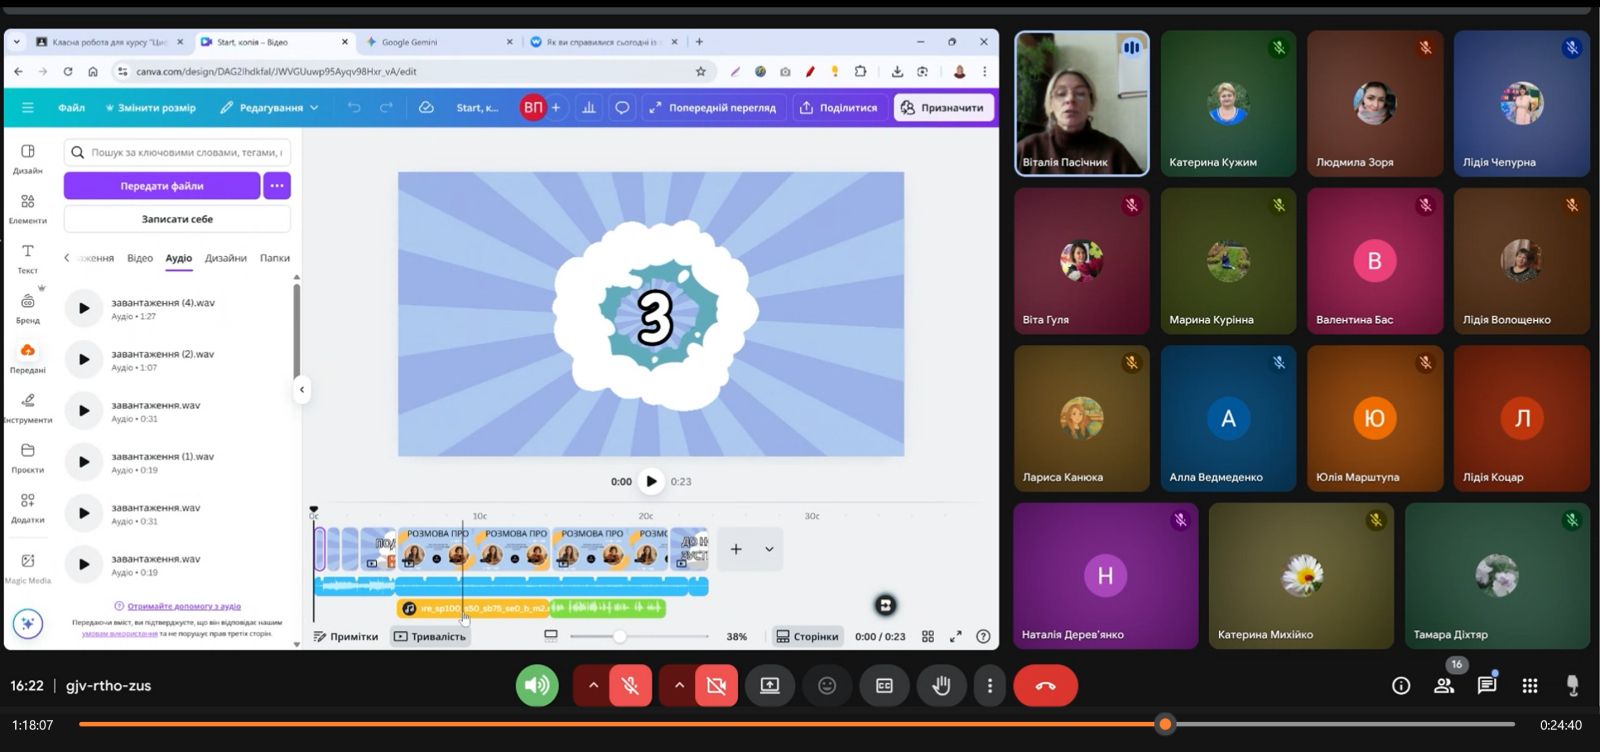The height and width of the screenshot is (752, 1600).
Task: Click the Поділитися share button
Action: tap(838, 108)
